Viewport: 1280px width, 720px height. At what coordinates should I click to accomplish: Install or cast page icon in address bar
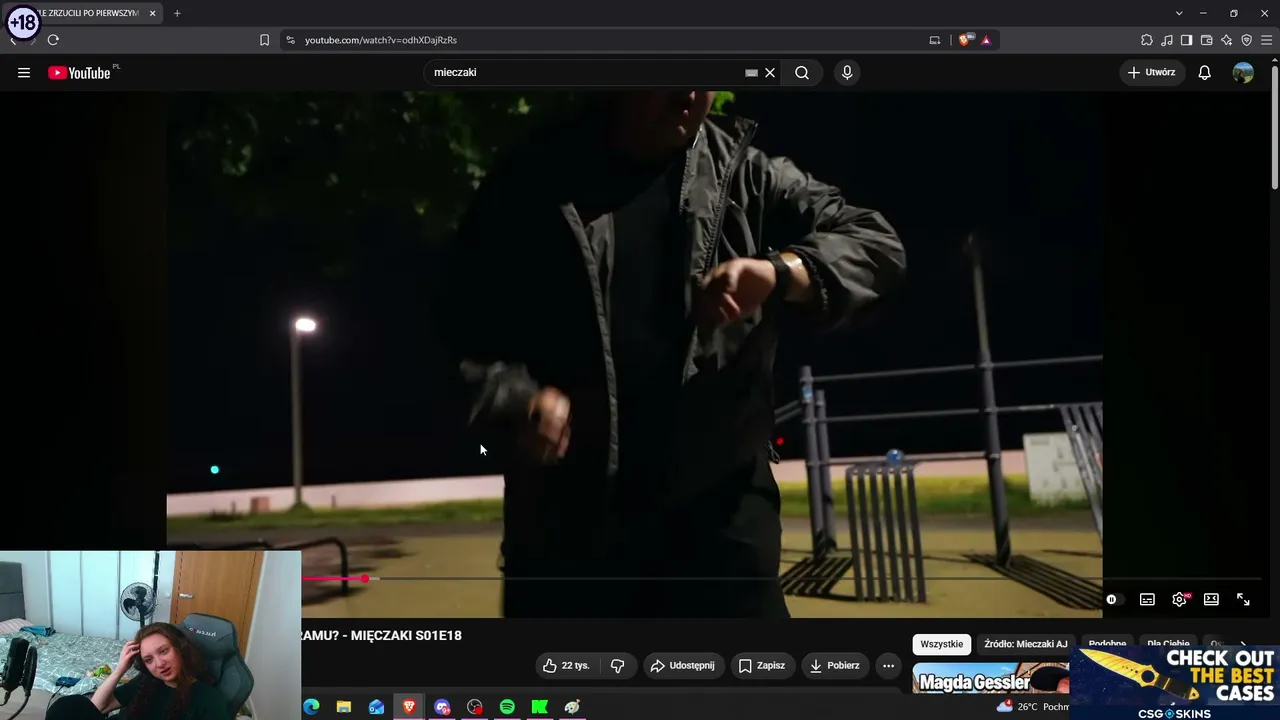point(935,40)
